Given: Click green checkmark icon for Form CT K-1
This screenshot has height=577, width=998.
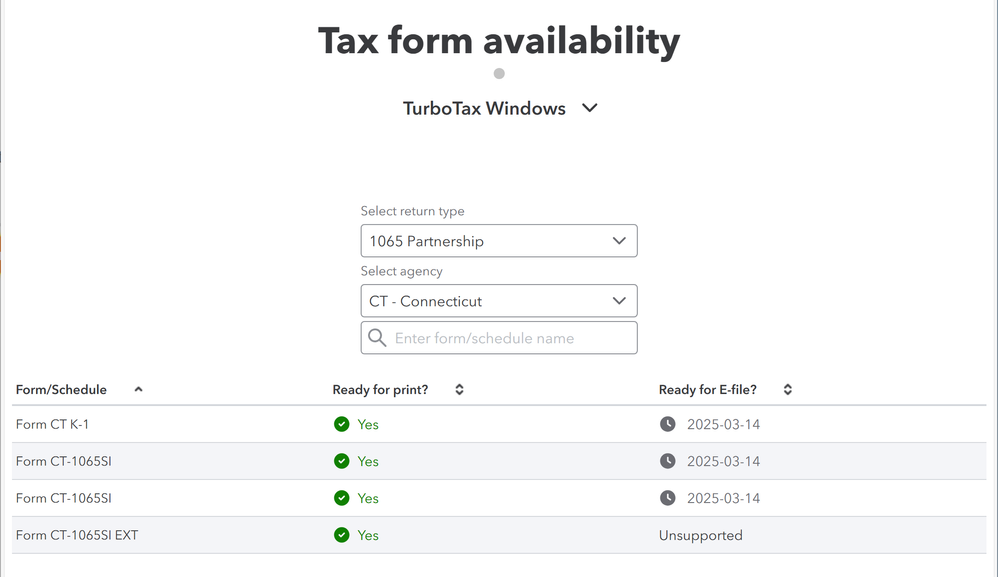Looking at the screenshot, I should (342, 424).
